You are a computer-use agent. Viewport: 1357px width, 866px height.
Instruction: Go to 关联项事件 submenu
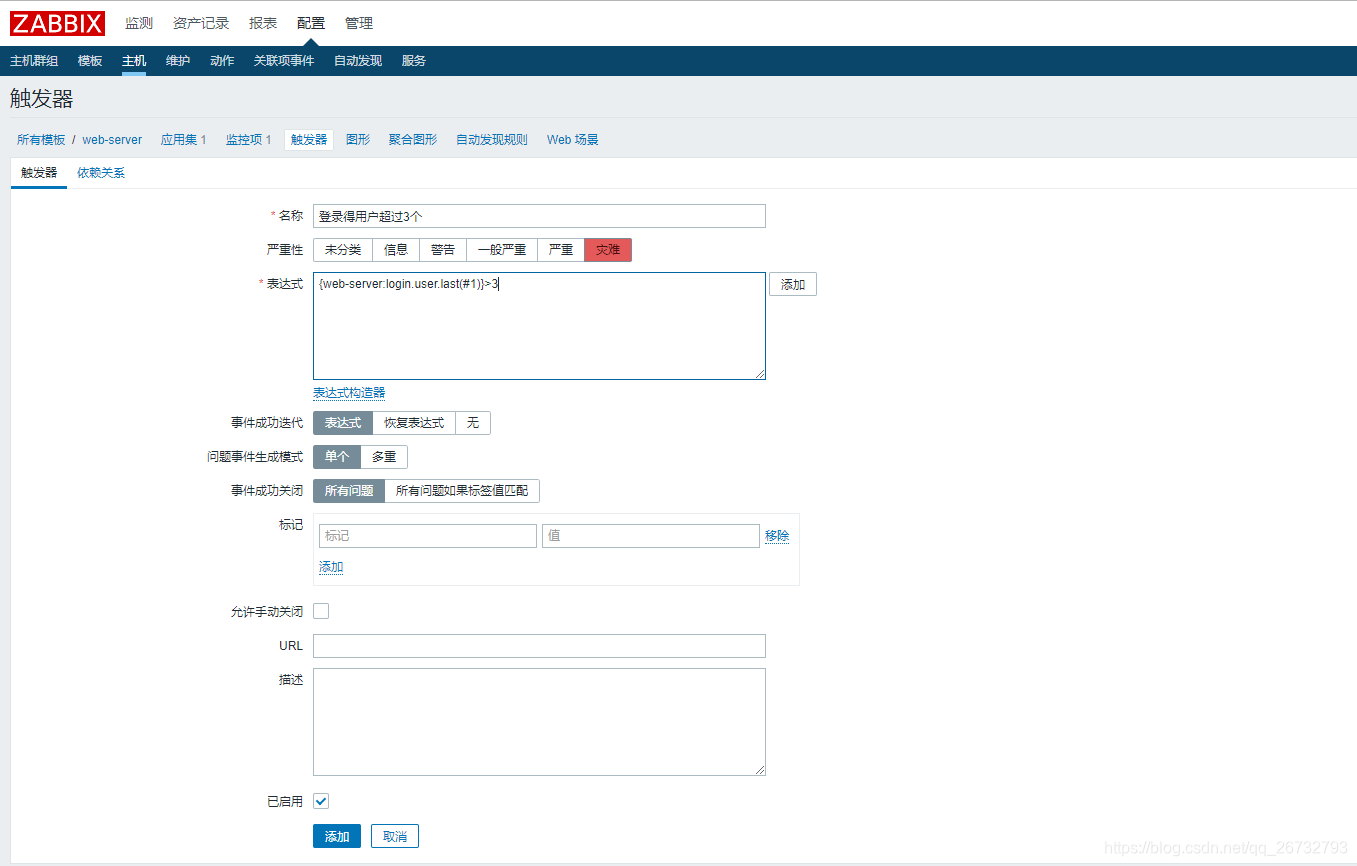[284, 61]
